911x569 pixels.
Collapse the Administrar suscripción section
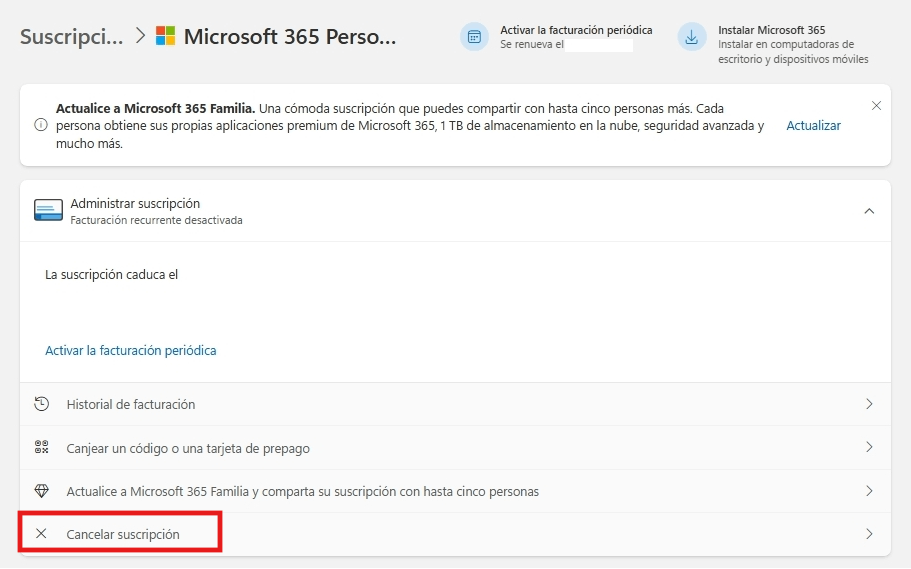[x=869, y=211]
